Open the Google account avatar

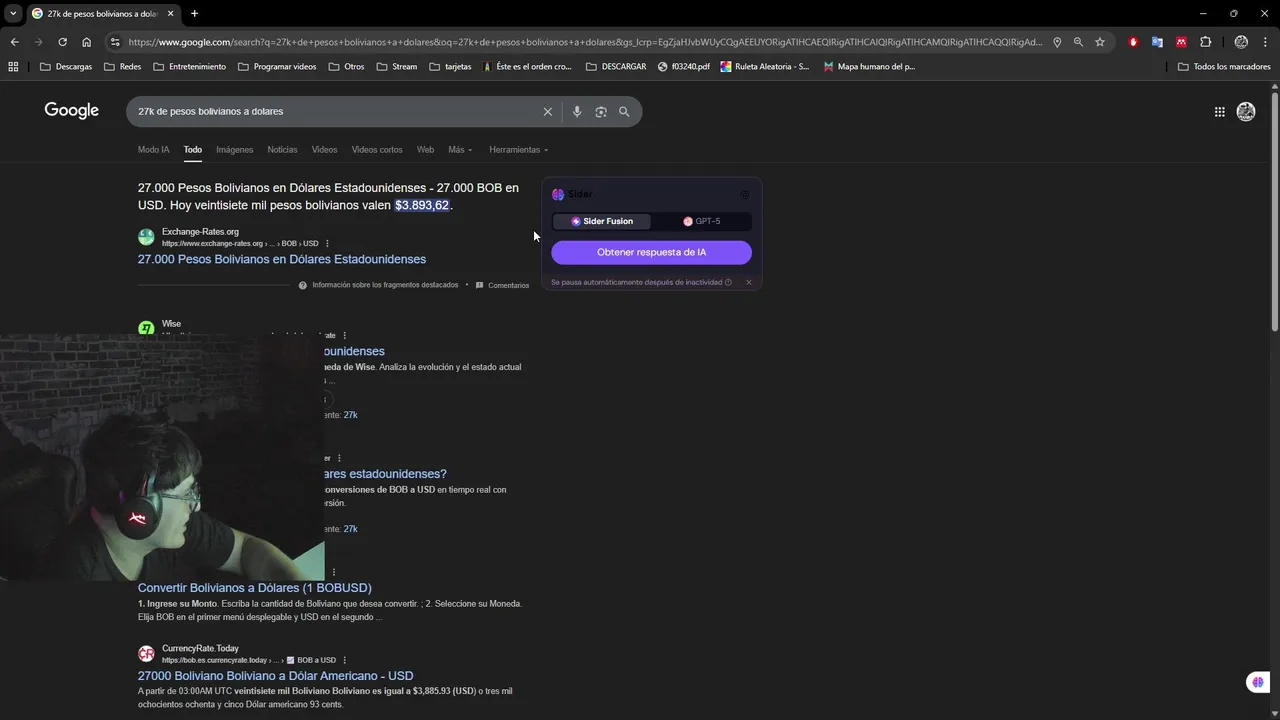click(x=1246, y=112)
